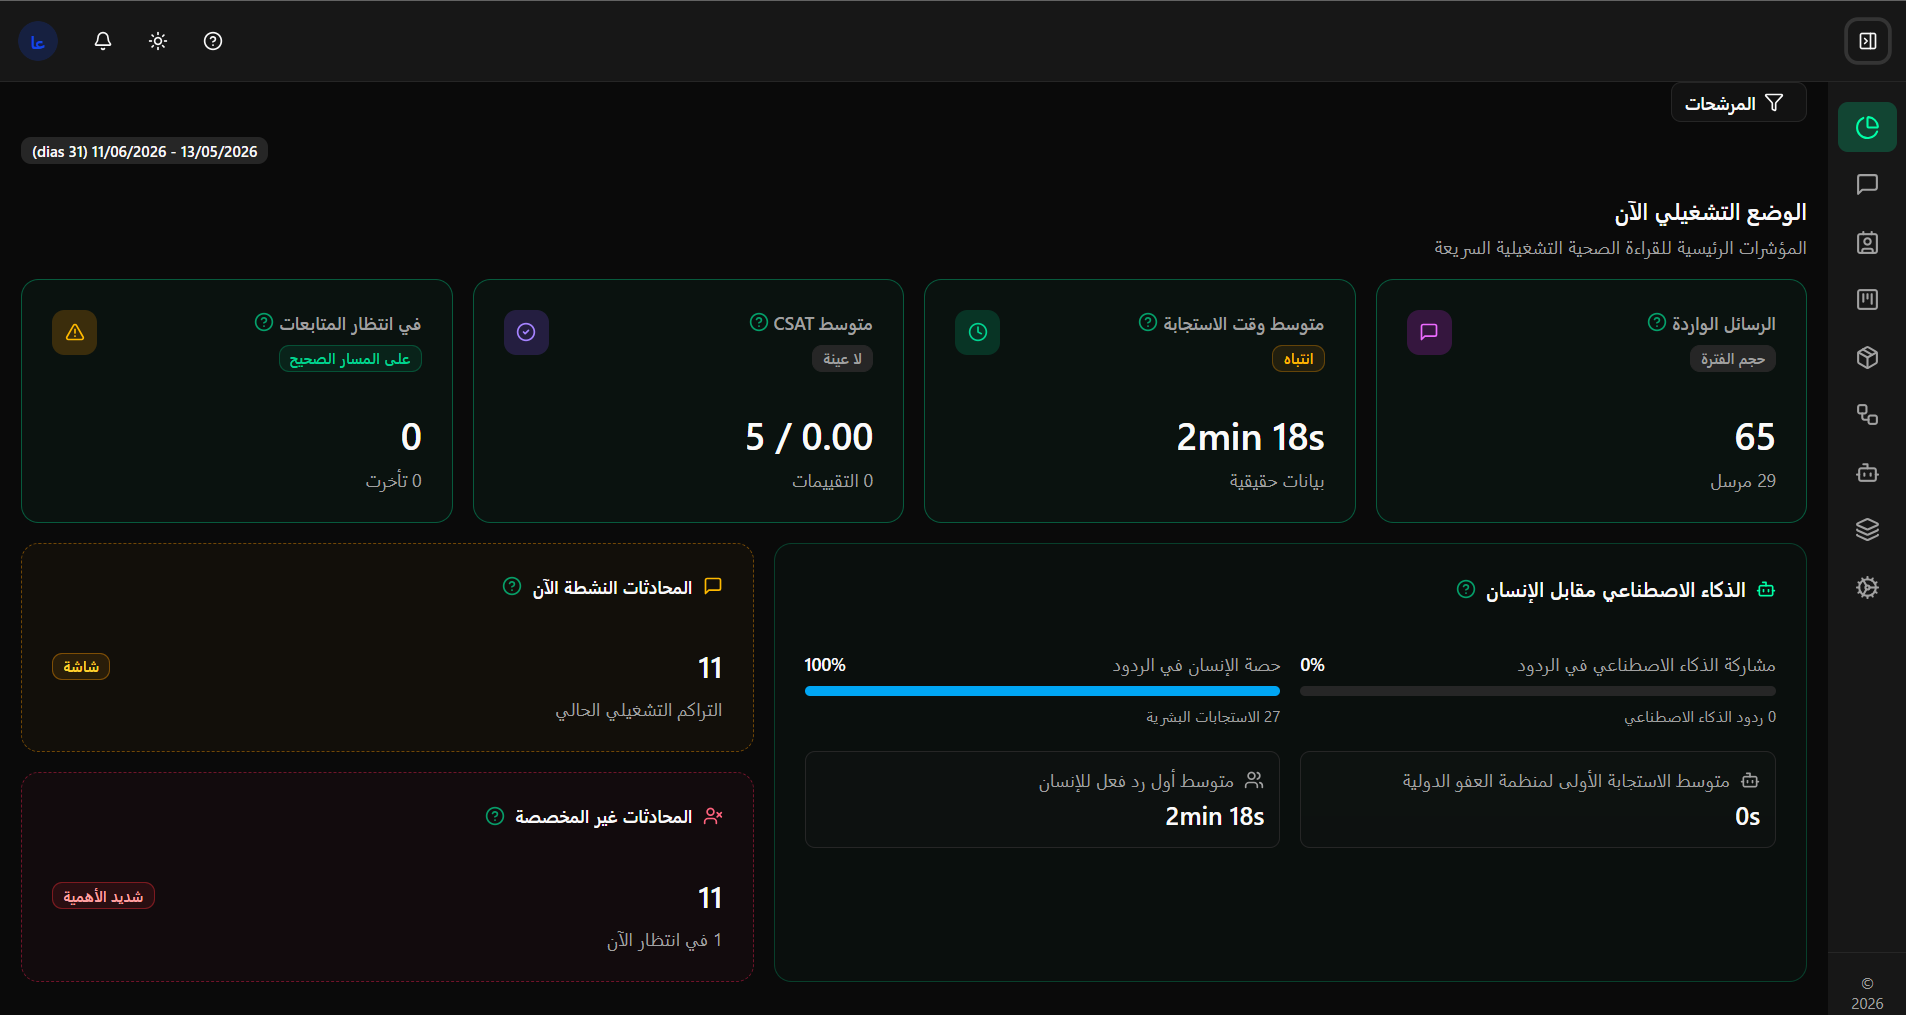Open the notifications bell

click(103, 41)
